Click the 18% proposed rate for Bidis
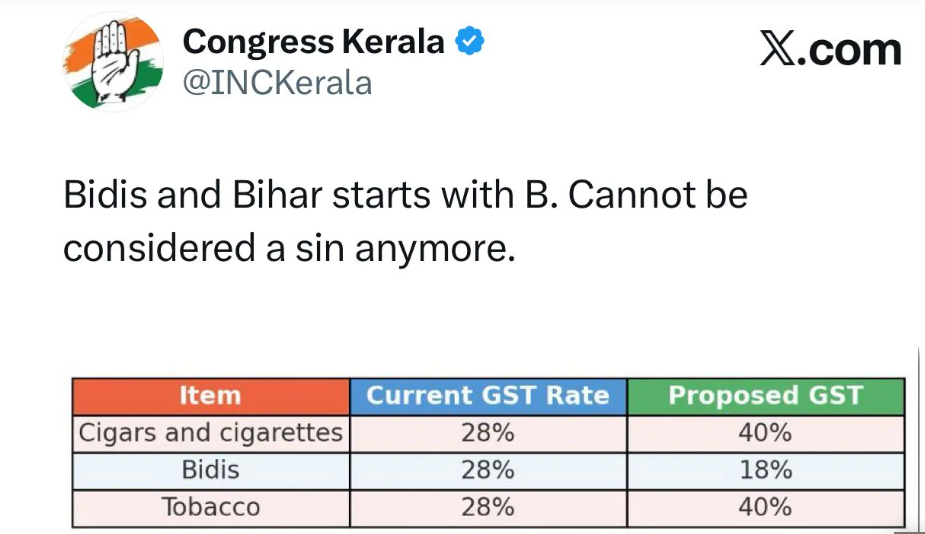 [x=765, y=469]
